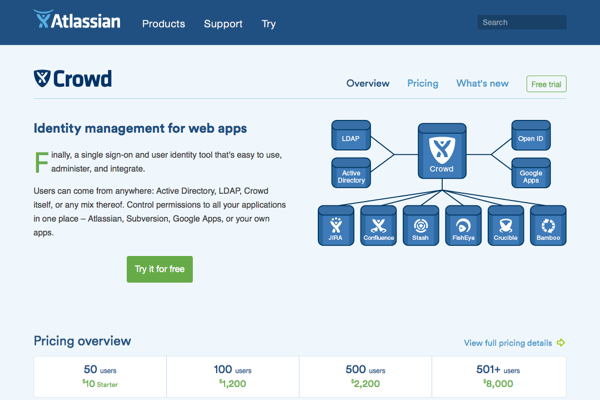Image resolution: width=600 pixels, height=400 pixels.
Task: Click the Crowd product logo
Action: click(x=73, y=78)
